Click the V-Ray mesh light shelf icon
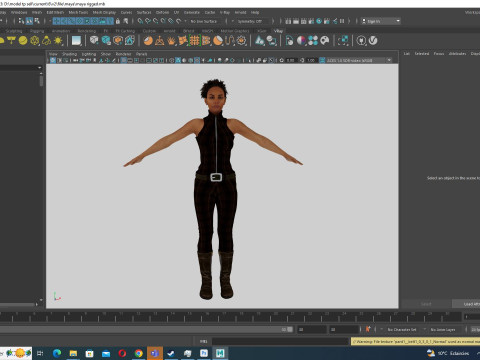The image size is (480, 360). pyautogui.click(x=35, y=41)
